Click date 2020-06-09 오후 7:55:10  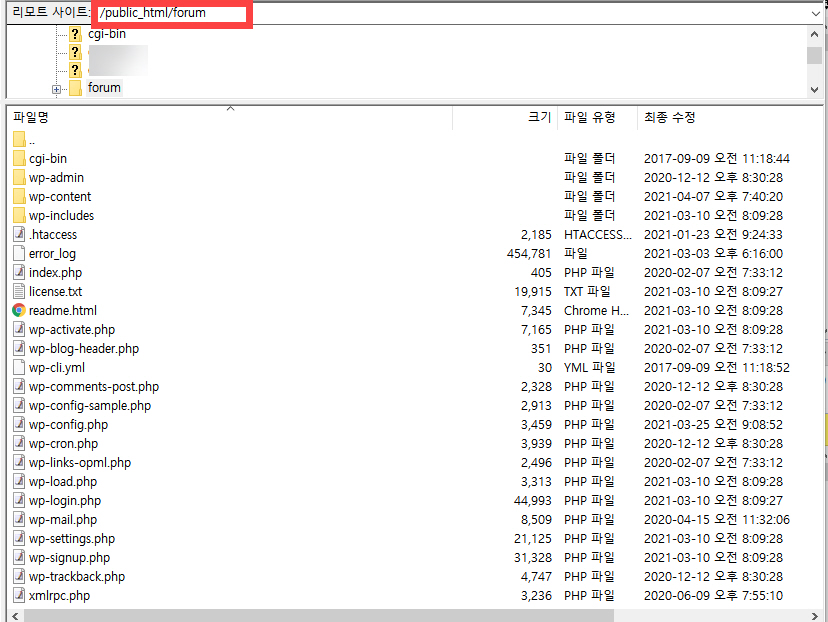[x=713, y=596]
